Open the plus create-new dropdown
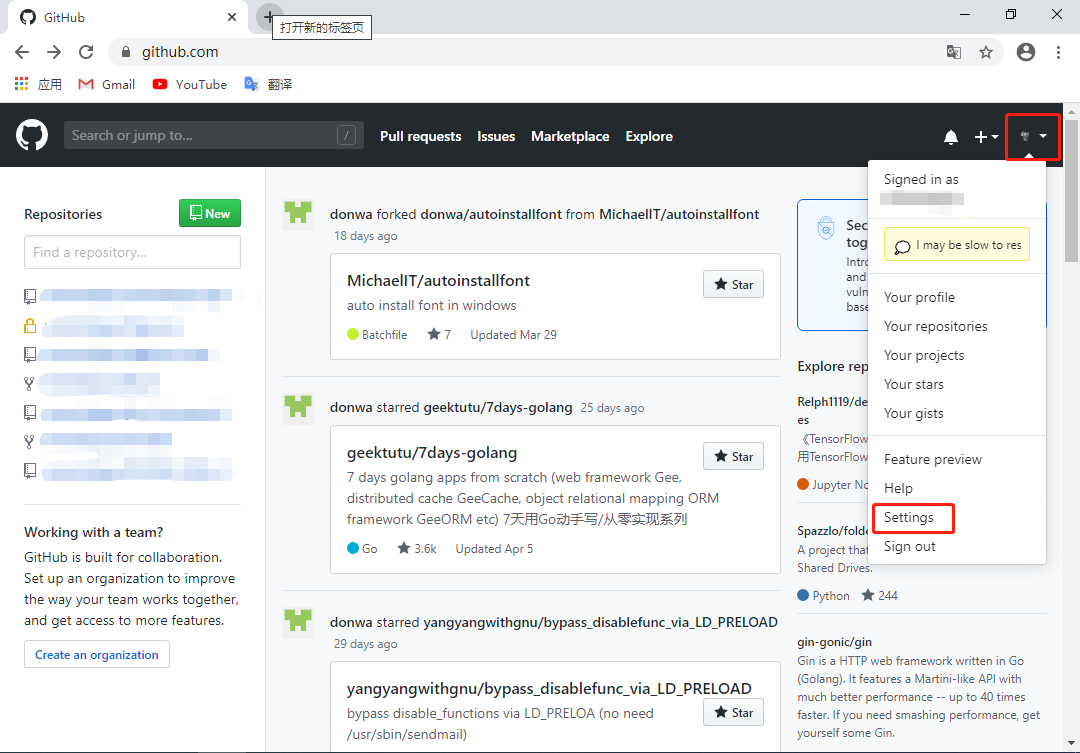 (x=986, y=137)
